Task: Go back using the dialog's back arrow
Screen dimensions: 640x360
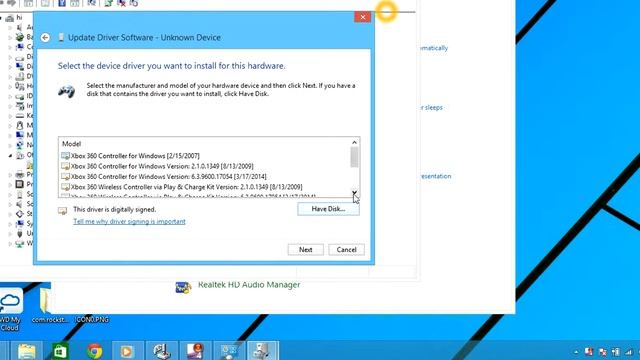Action: pos(45,38)
